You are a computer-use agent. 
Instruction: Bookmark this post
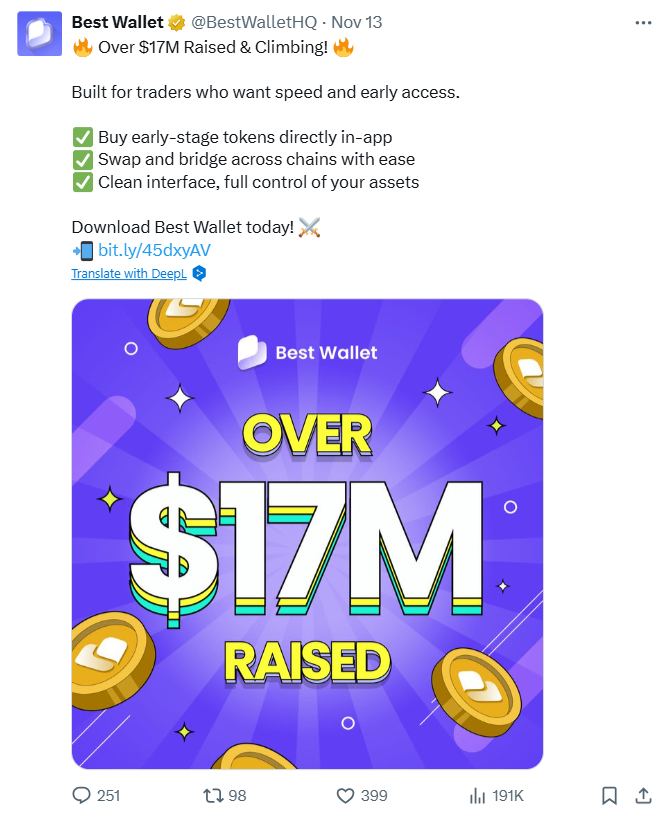pyautogui.click(x=609, y=795)
